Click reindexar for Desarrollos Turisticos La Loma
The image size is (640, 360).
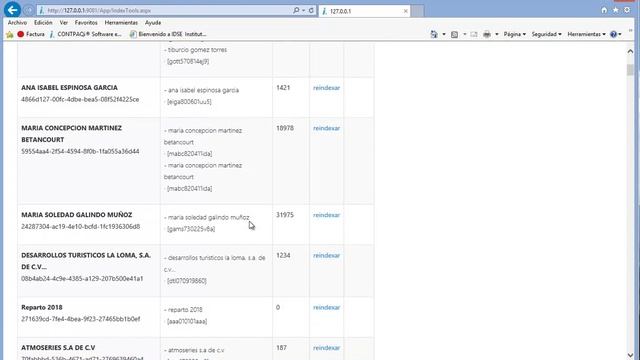(x=326, y=256)
